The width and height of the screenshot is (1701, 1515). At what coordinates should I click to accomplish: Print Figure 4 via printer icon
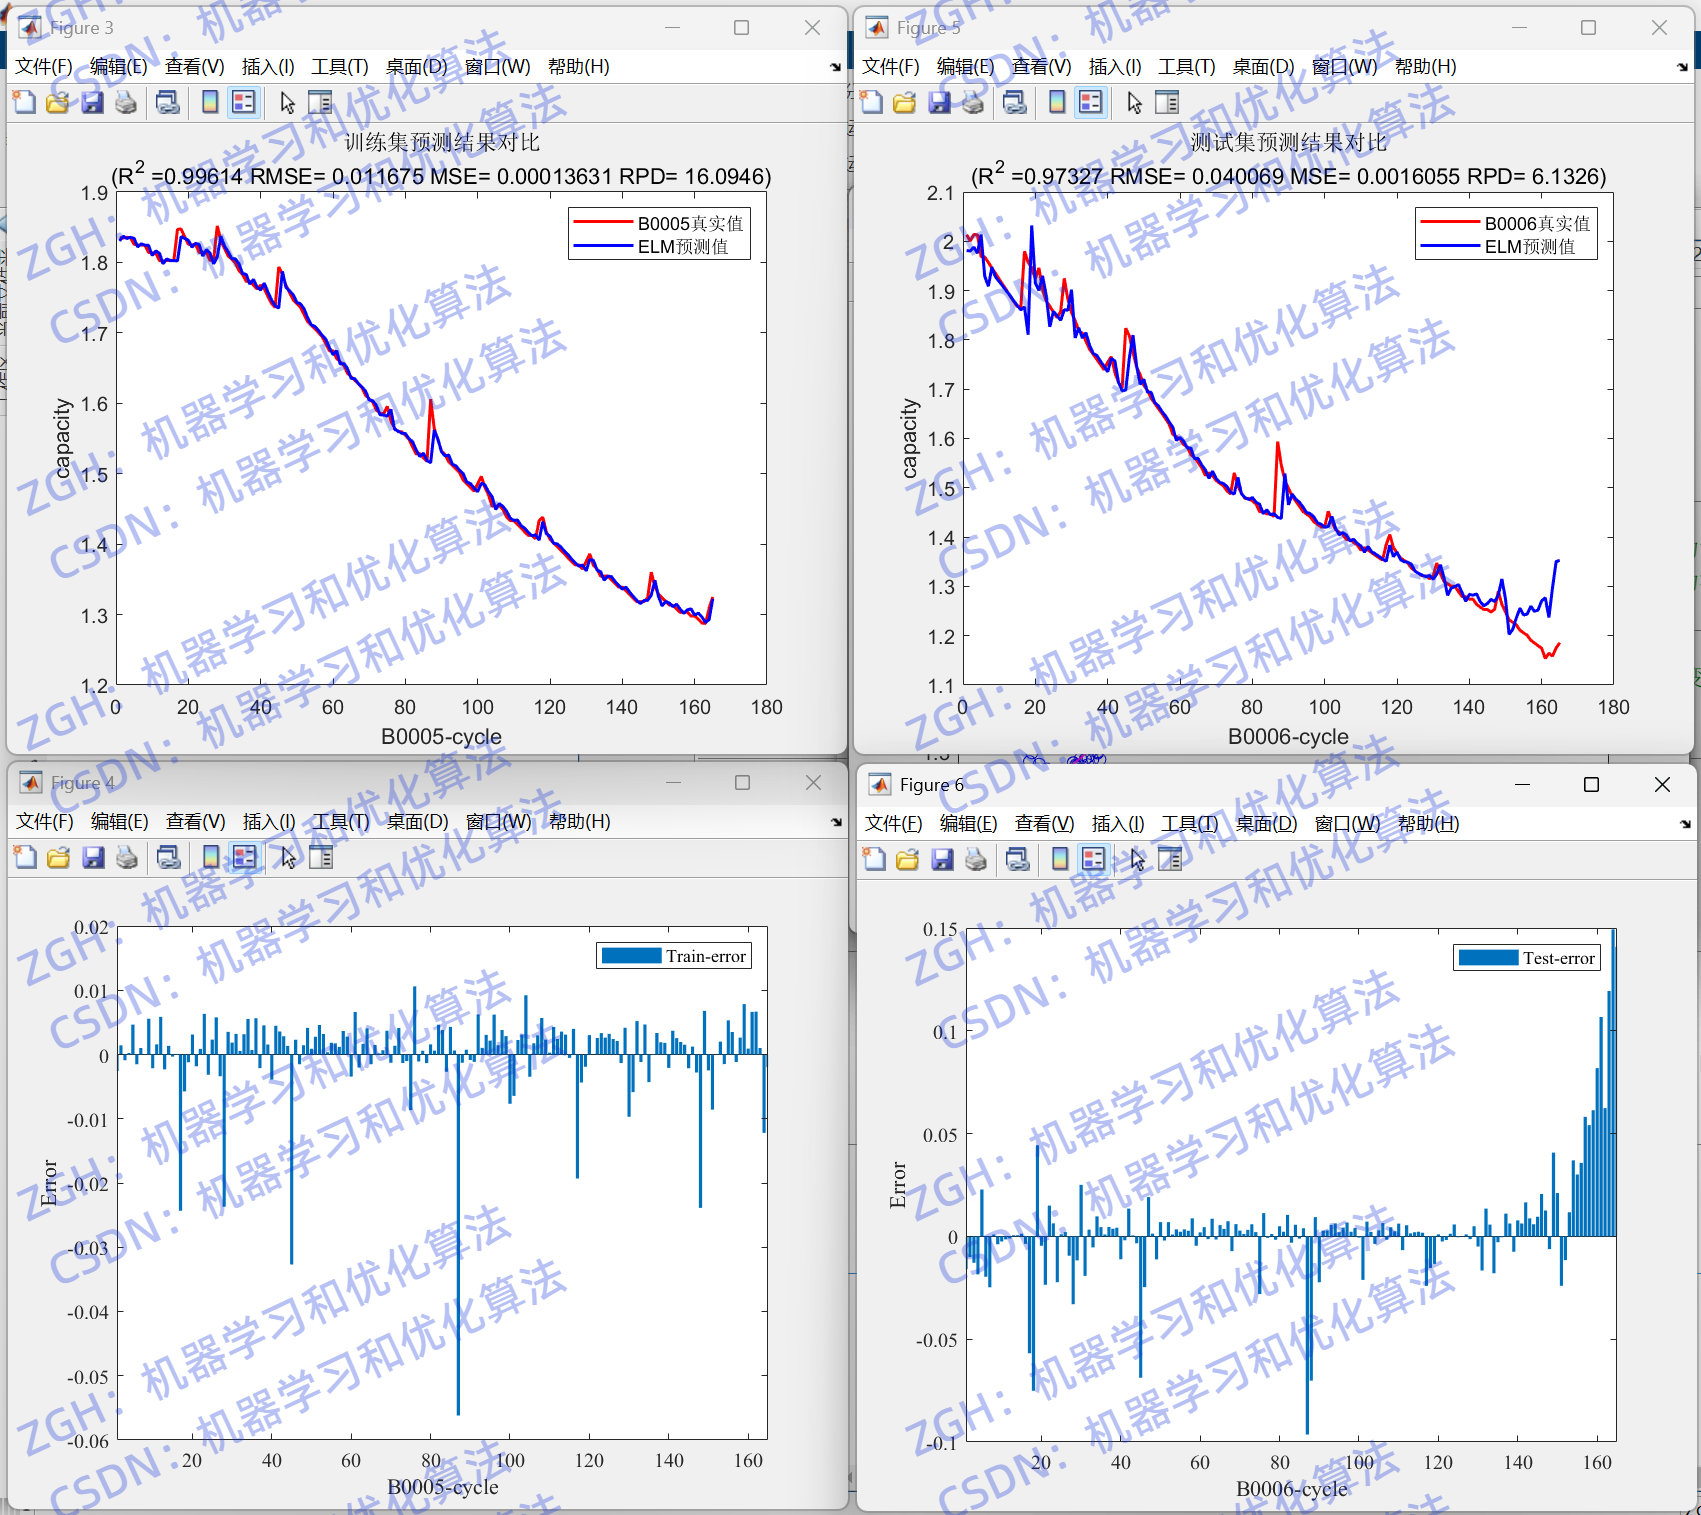[127, 857]
